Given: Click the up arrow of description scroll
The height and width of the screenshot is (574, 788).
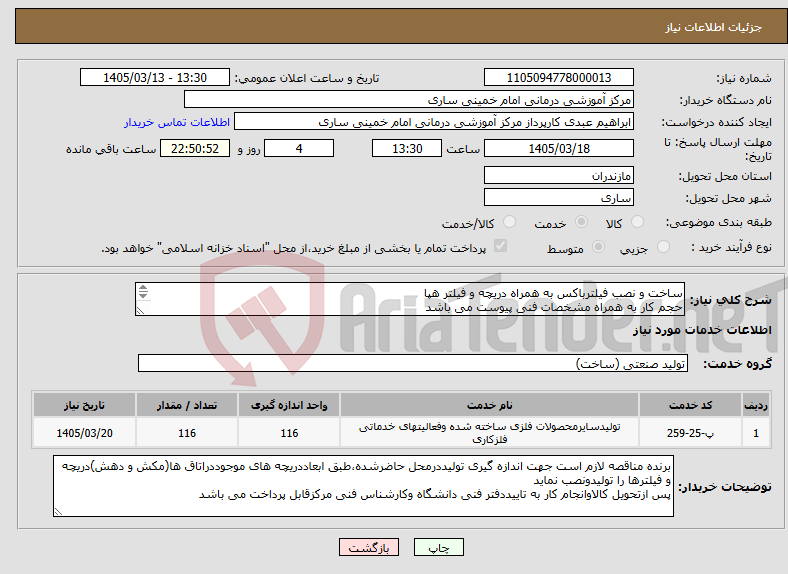Looking at the screenshot, I should [143, 288].
